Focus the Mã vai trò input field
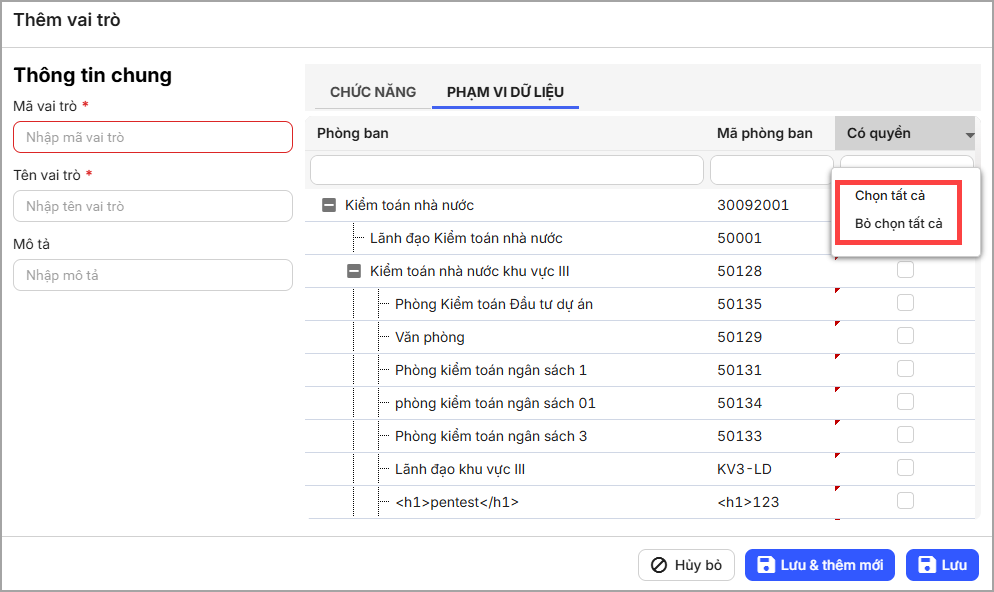The height and width of the screenshot is (592, 994). tap(153, 137)
